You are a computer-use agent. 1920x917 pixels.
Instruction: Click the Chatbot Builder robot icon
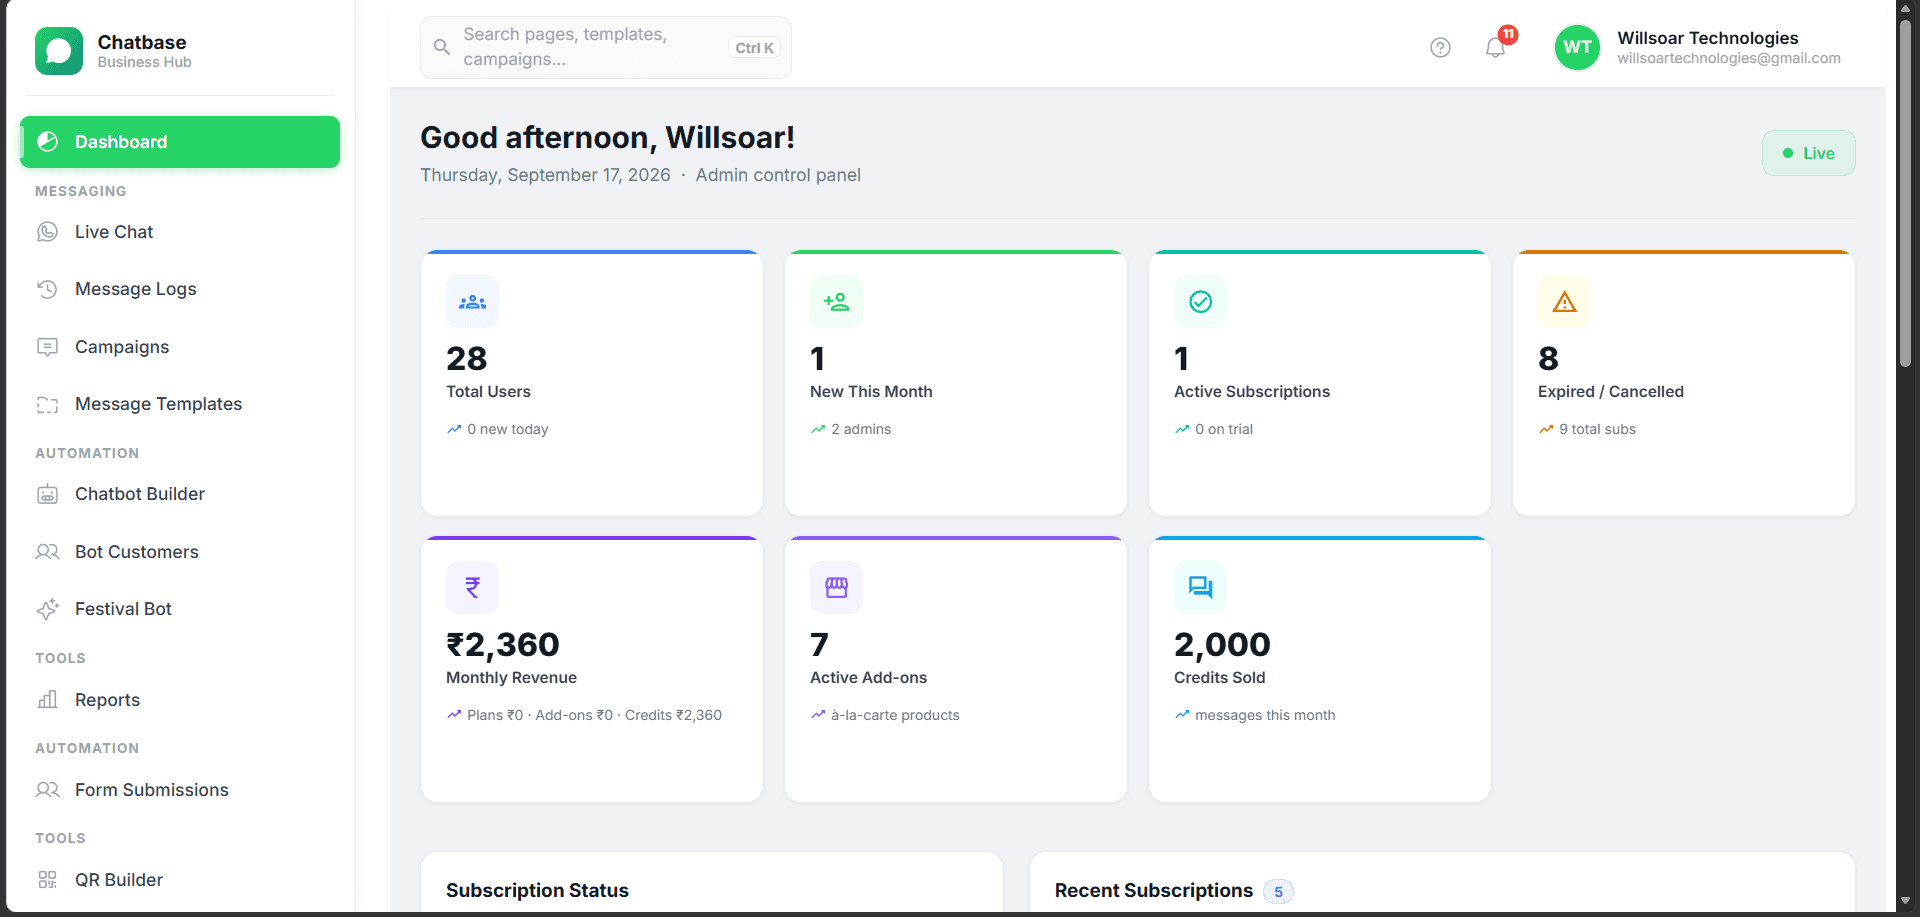47,494
